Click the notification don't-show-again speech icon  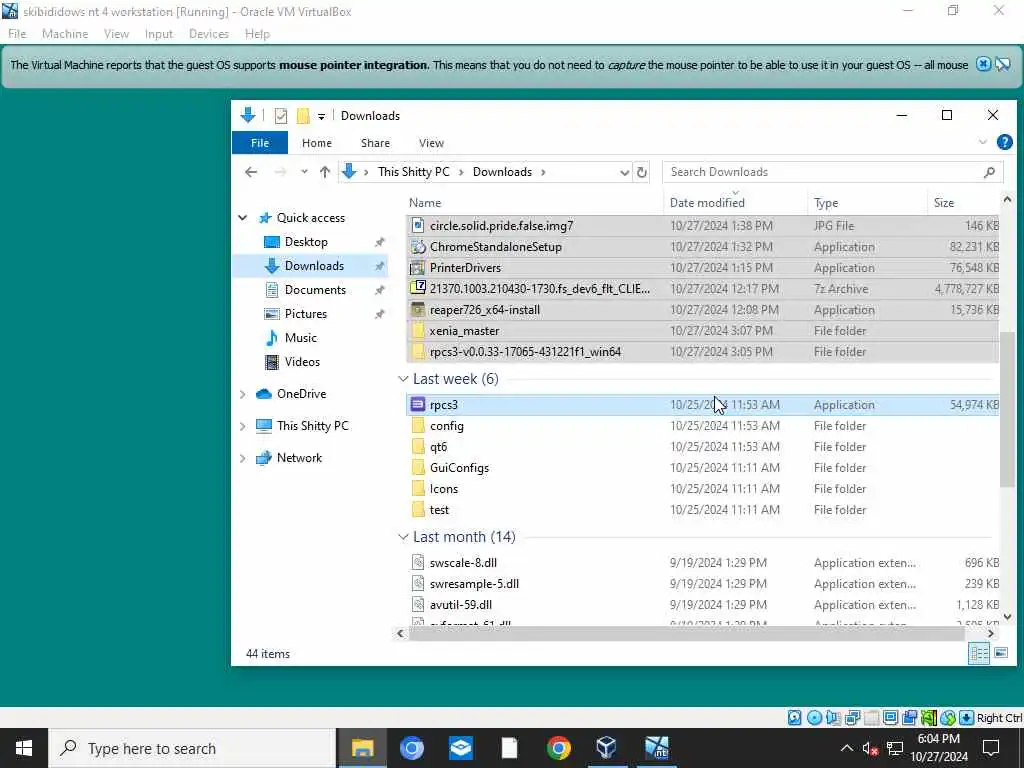(1003, 64)
